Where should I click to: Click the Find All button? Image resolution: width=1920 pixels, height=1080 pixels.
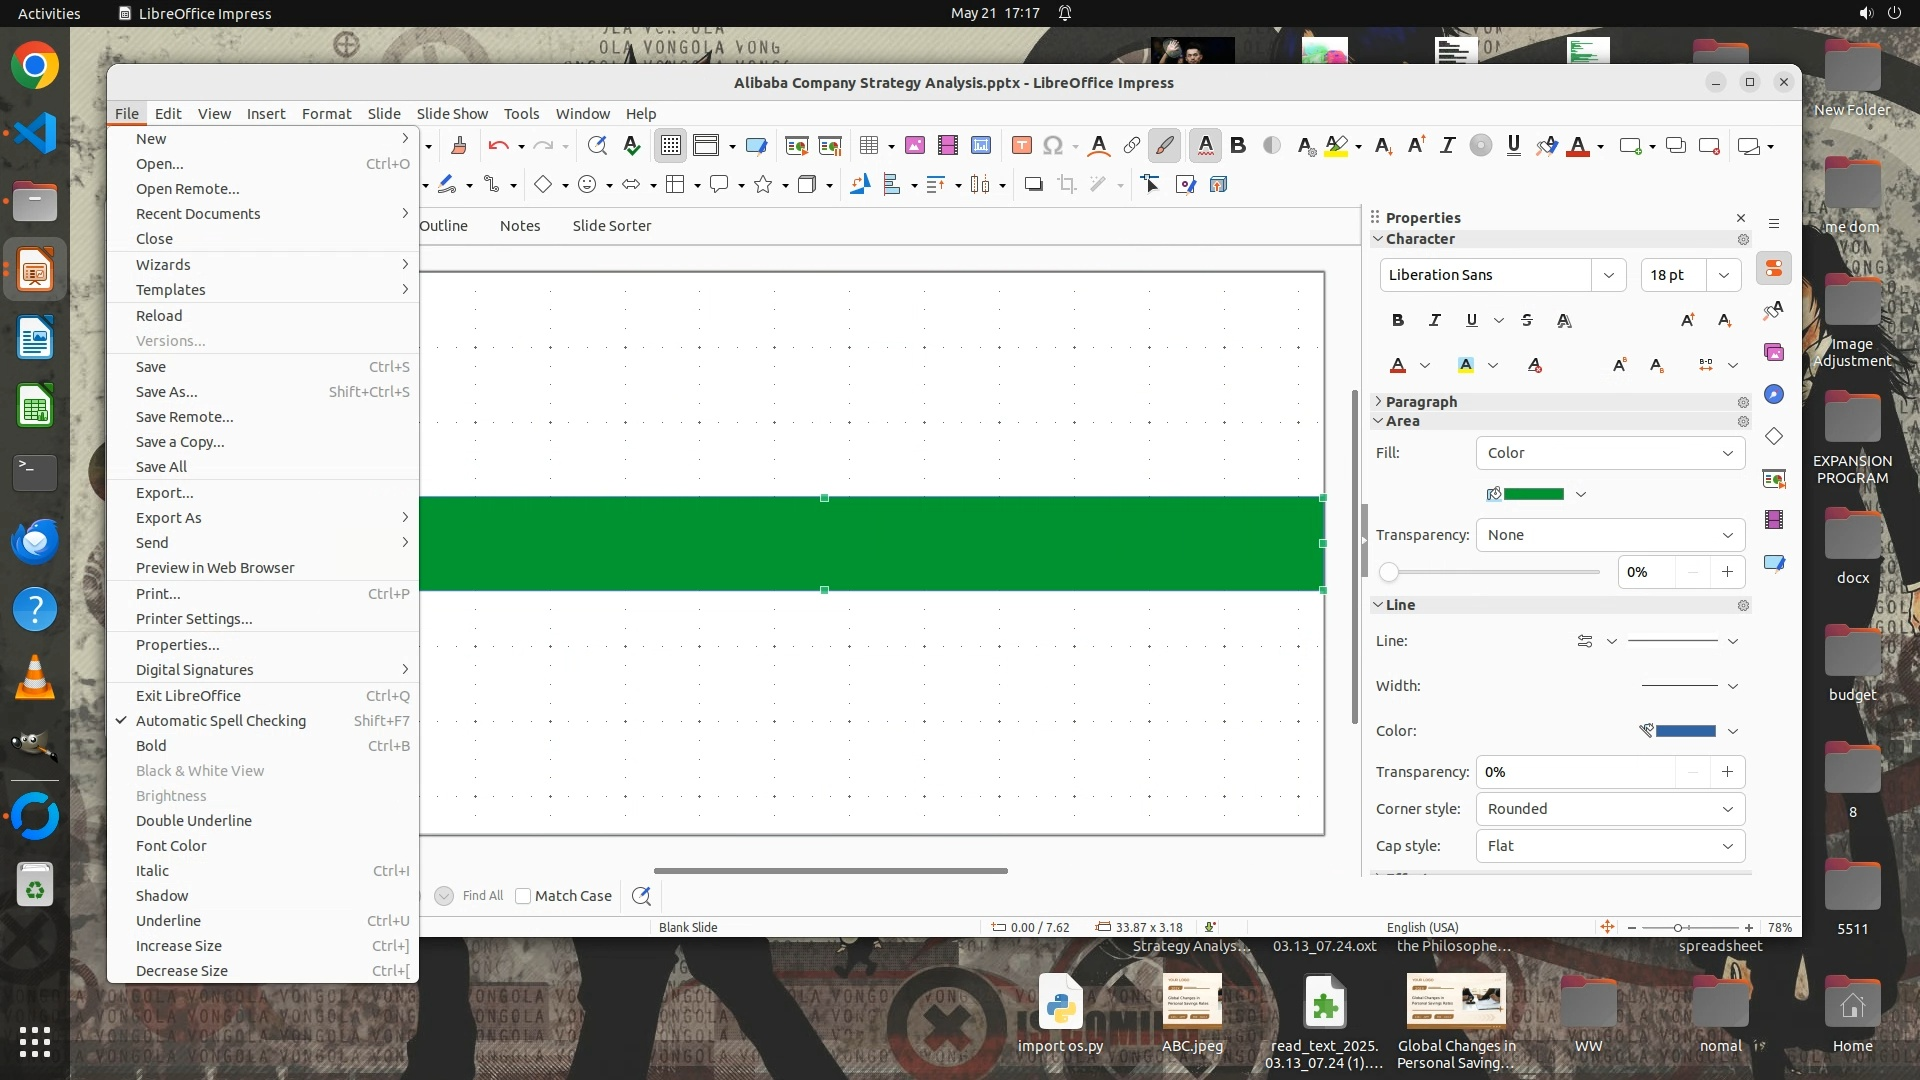coord(482,896)
